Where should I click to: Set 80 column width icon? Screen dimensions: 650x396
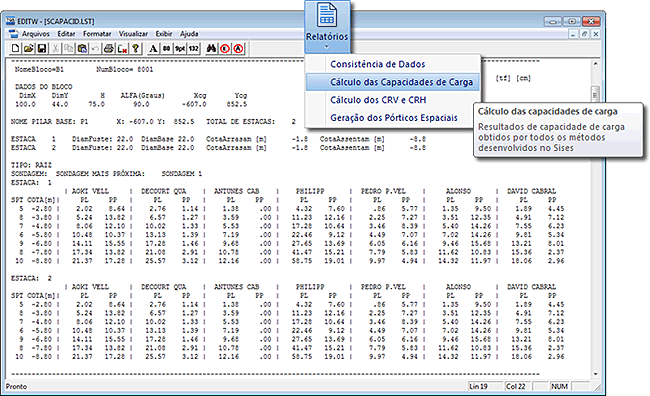(x=166, y=49)
